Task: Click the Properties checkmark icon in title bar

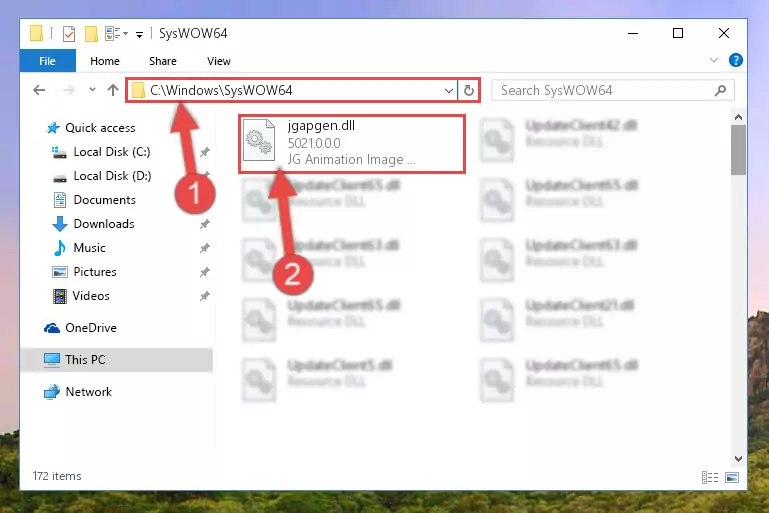Action: 69,33
